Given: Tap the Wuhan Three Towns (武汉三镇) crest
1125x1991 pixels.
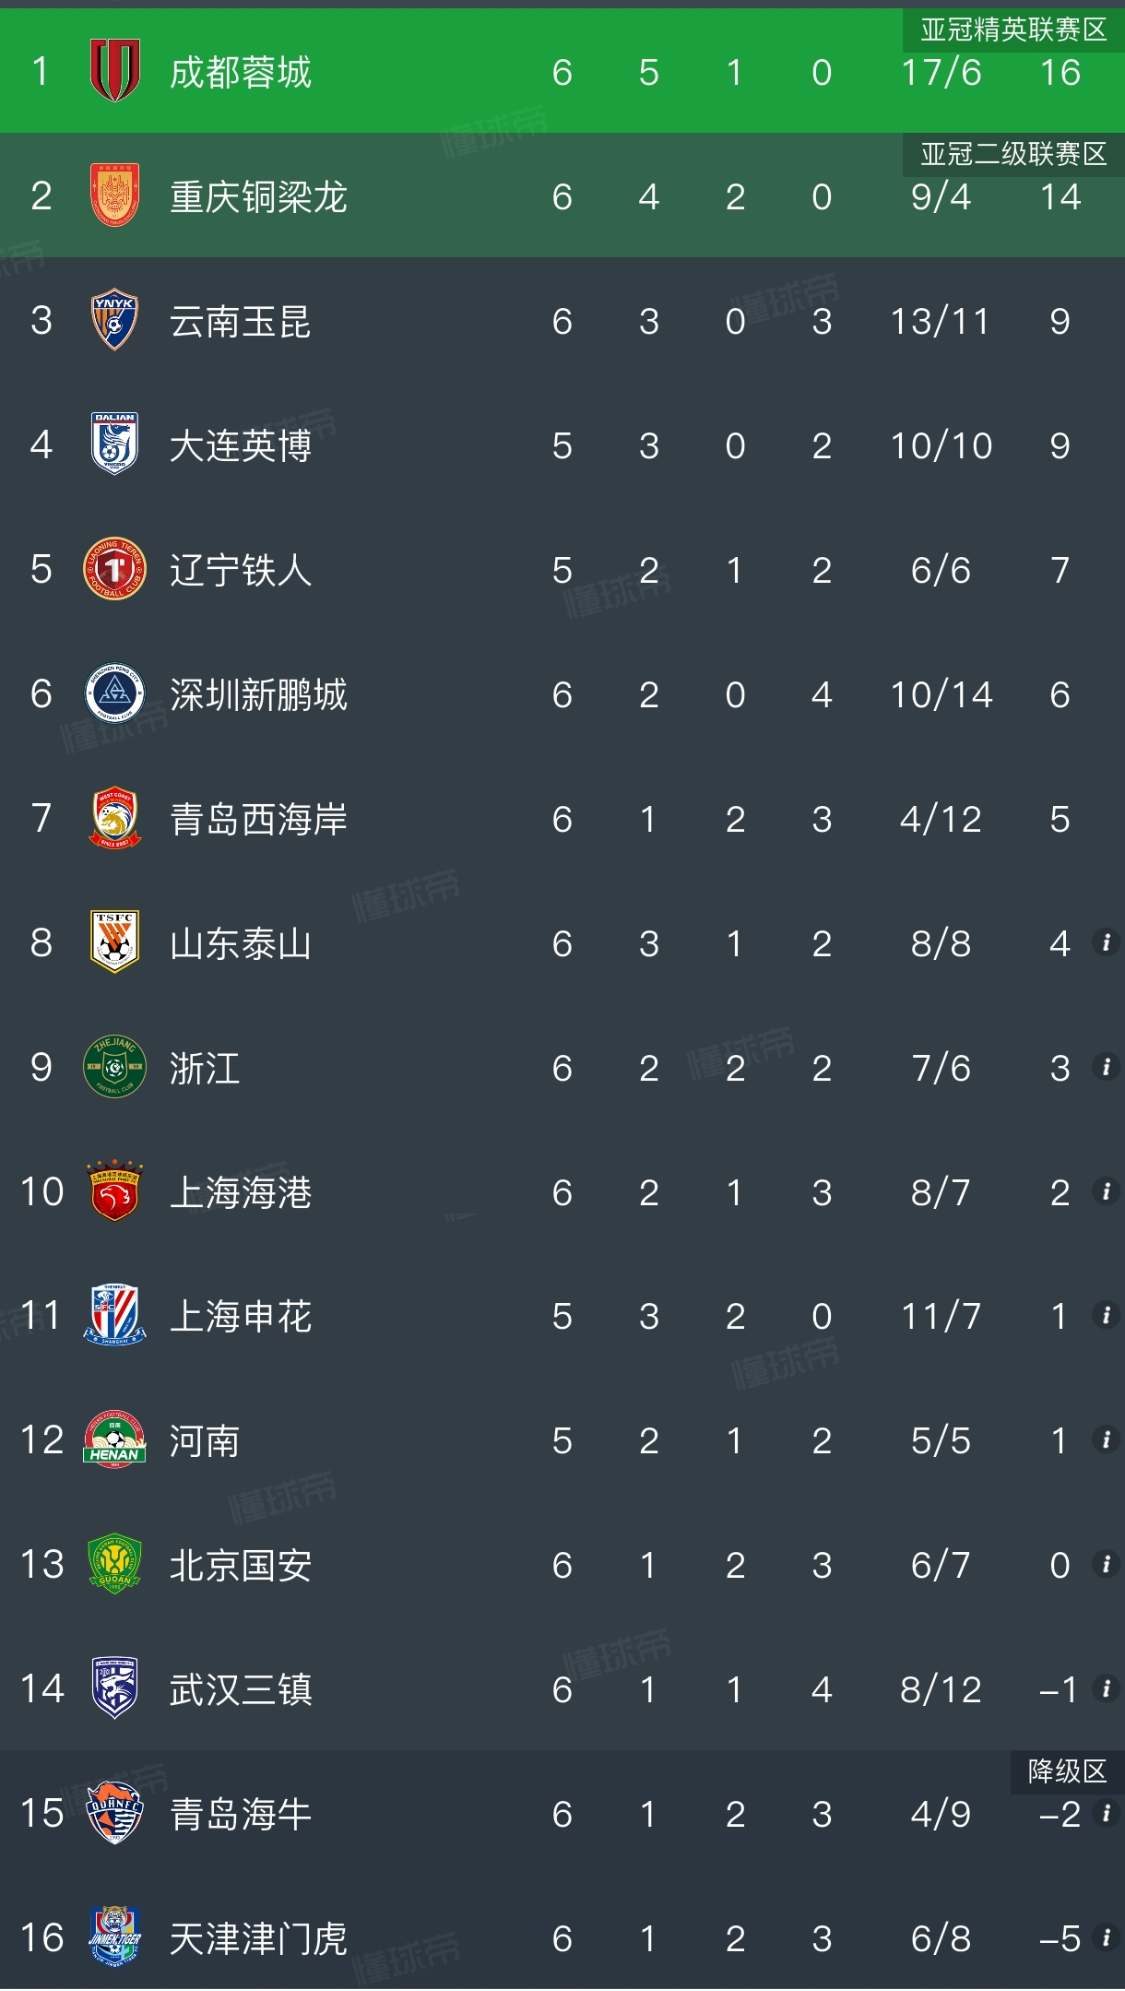Looking at the screenshot, I should pyautogui.click(x=114, y=1689).
